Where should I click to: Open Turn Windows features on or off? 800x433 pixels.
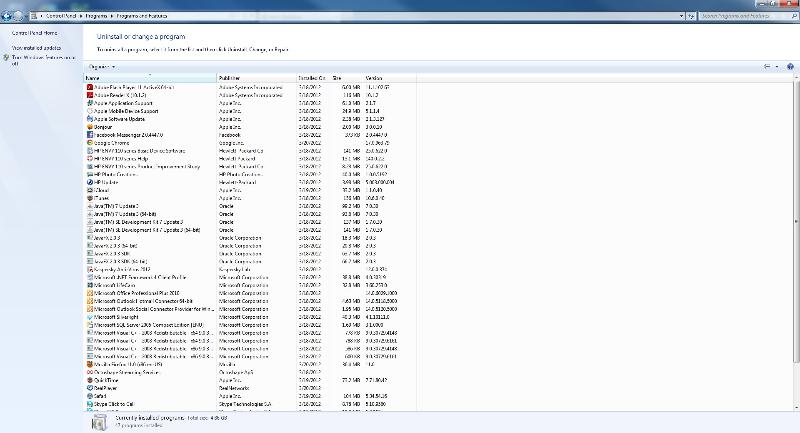click(x=43, y=61)
